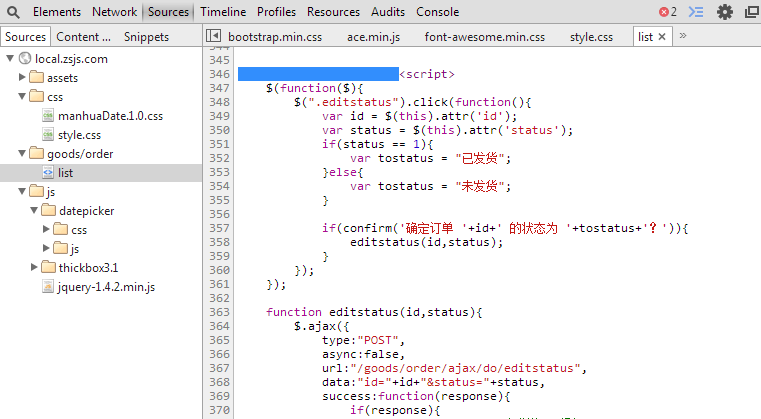Open DevTools settings gear
The image size is (761, 419).
(x=725, y=12)
